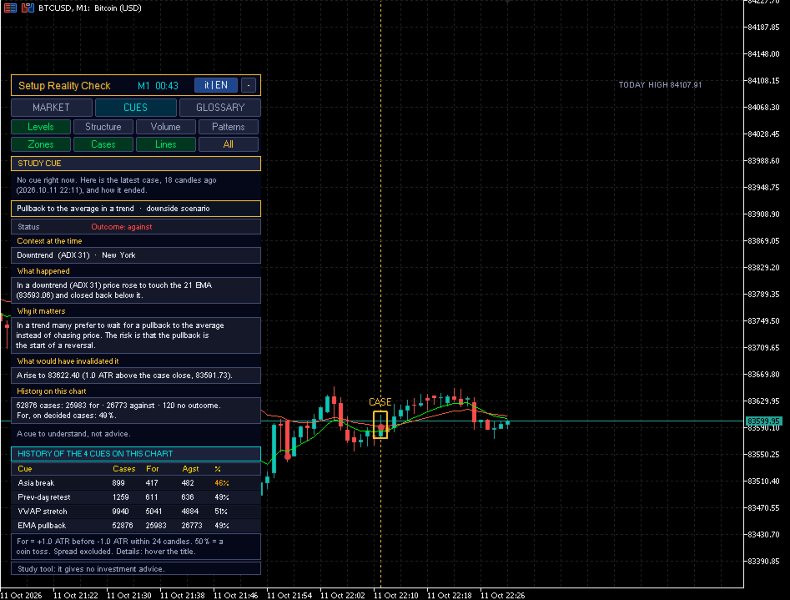
Task: Click the HISTORY OF THE 4 CUES title
Action: coord(136,454)
